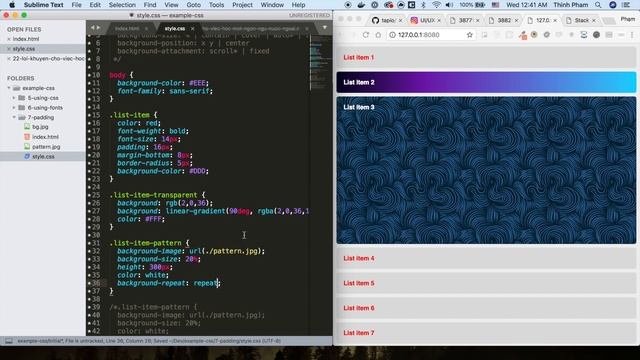Click the Pham profile button in Chrome
640x360 pixels.
point(628,19)
